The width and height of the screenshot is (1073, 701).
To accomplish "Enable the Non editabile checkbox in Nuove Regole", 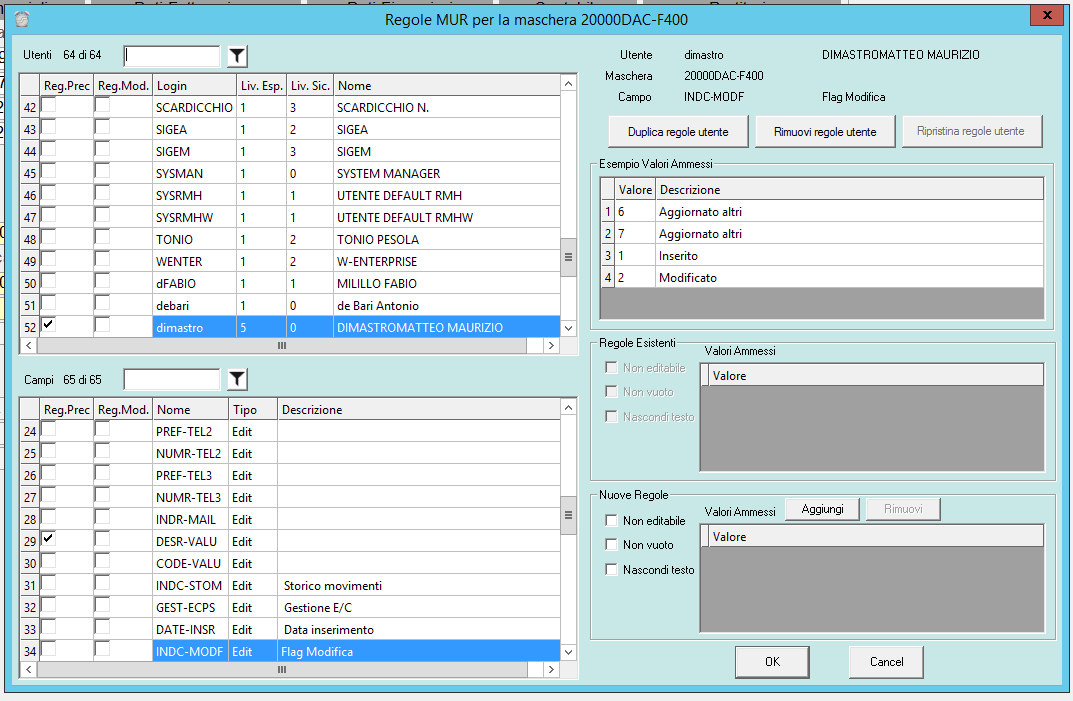I will pos(611,521).
